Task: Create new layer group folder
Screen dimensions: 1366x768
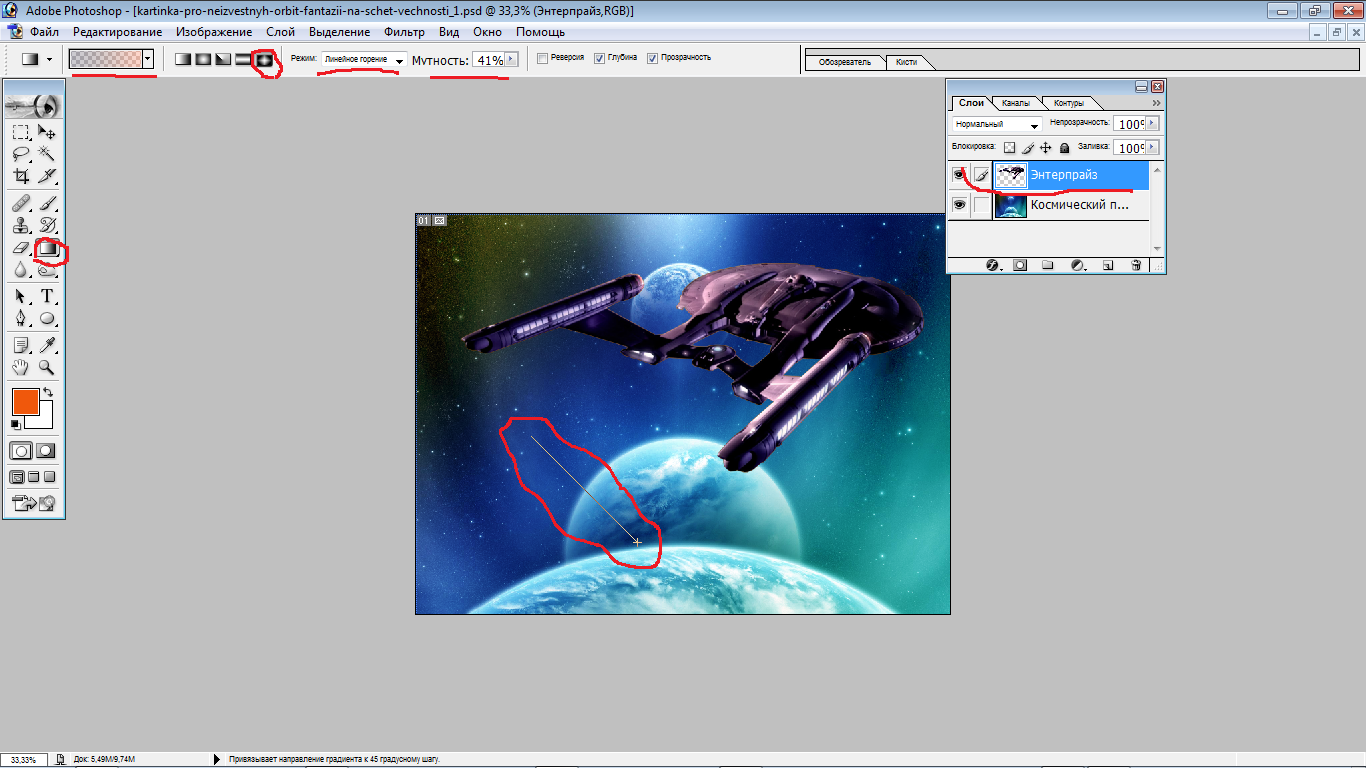Action: (1048, 265)
